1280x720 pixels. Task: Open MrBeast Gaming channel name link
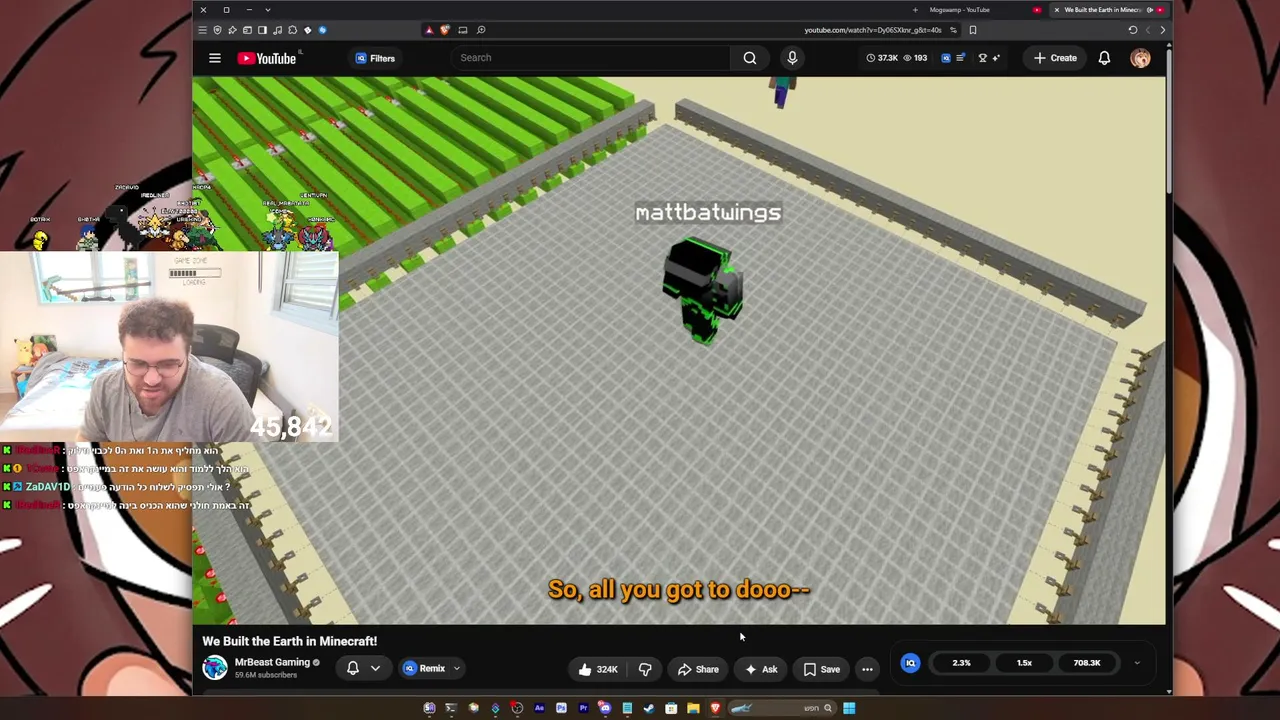click(272, 662)
